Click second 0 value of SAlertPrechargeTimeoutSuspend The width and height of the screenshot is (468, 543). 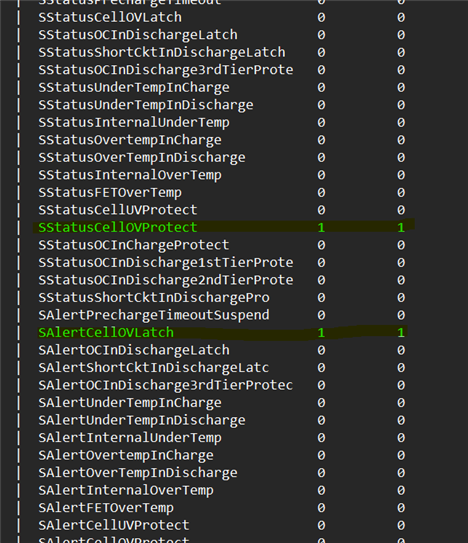[401, 315]
